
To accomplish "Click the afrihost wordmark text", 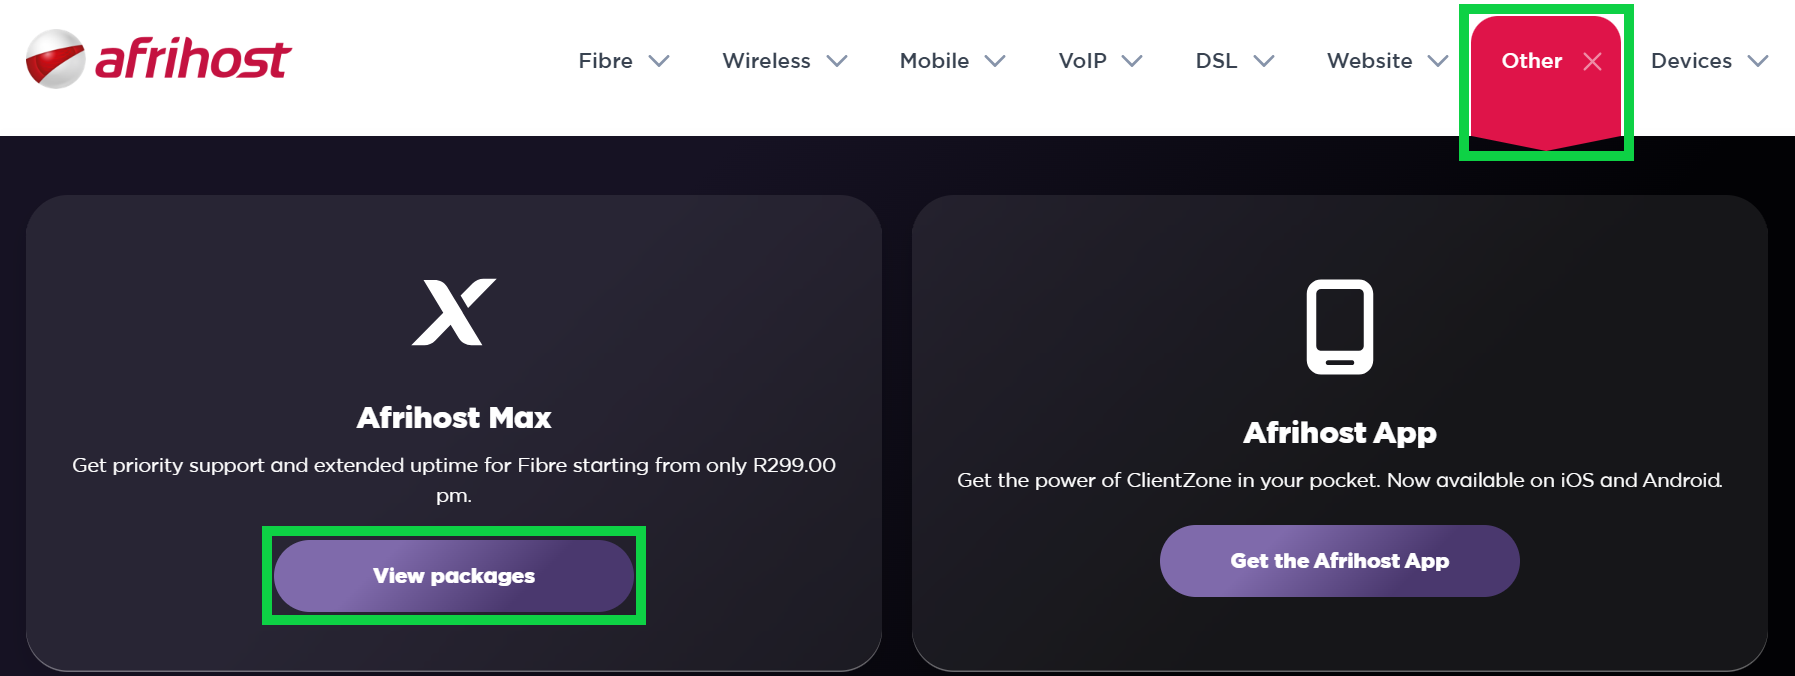I will point(193,59).
